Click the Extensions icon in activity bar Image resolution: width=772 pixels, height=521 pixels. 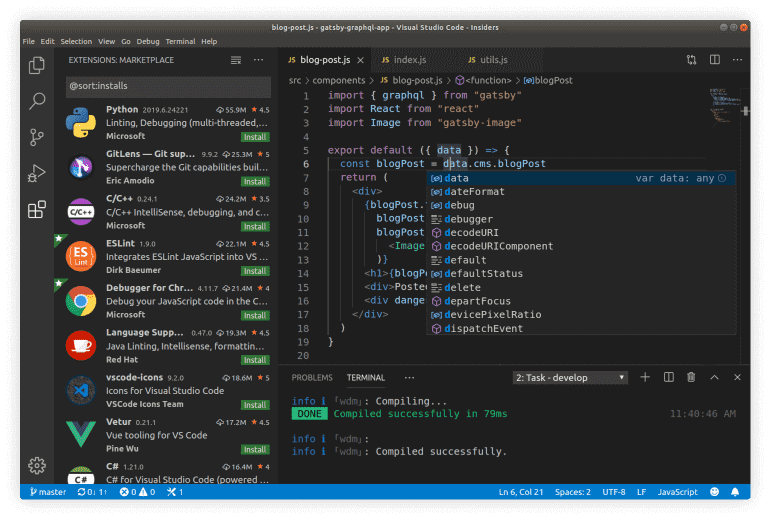point(37,210)
